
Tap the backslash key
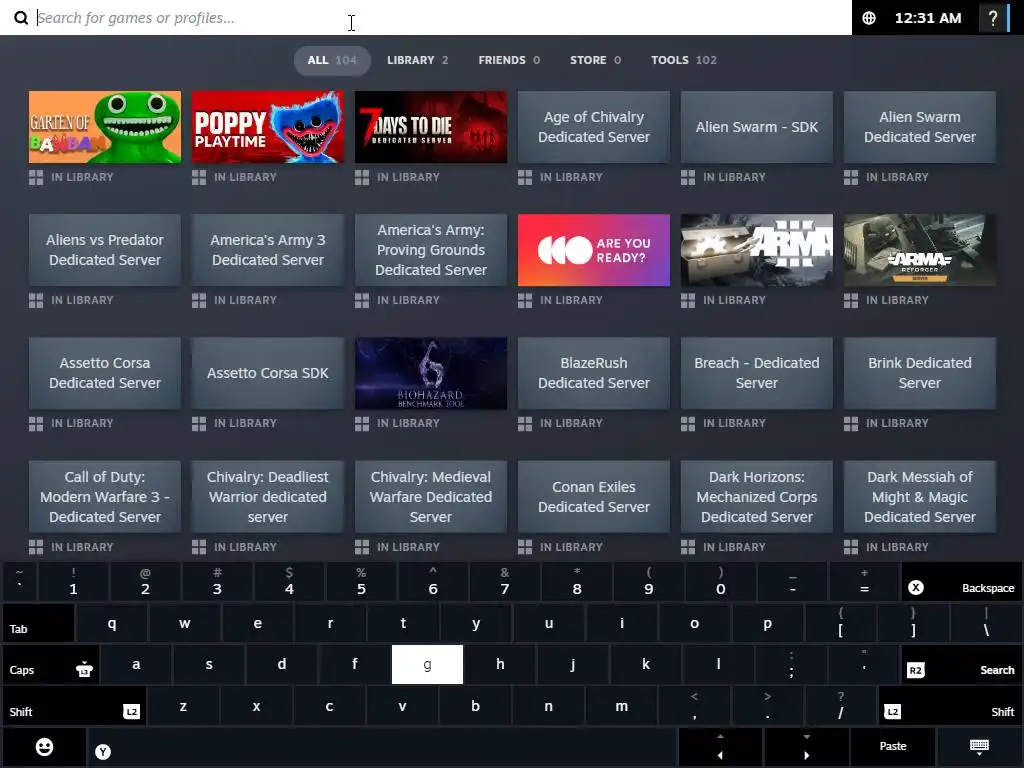[986, 624]
